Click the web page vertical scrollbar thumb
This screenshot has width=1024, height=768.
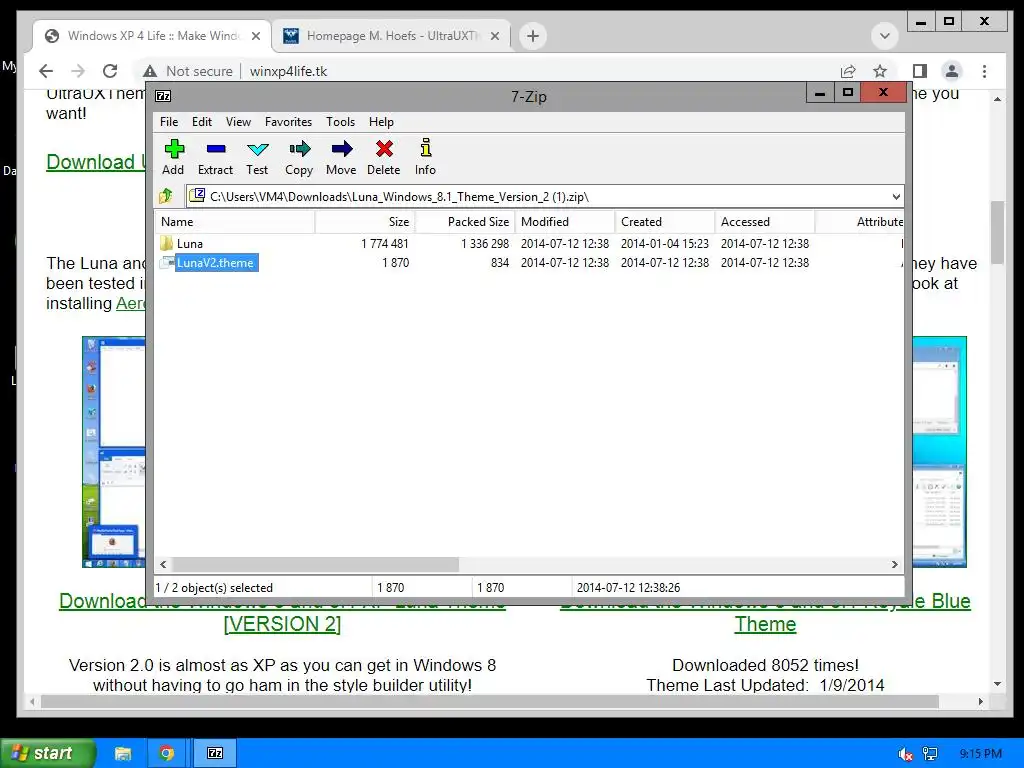pyautogui.click(x=997, y=232)
